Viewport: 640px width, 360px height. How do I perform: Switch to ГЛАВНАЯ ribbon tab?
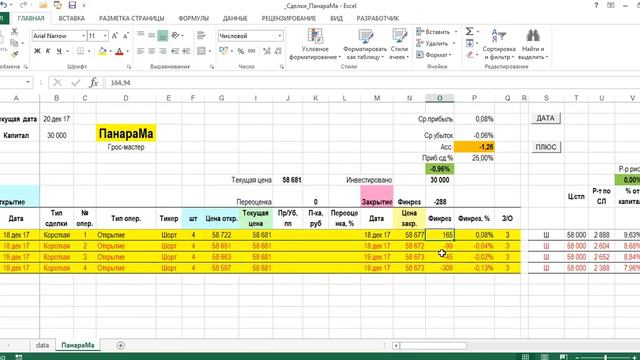point(31,18)
